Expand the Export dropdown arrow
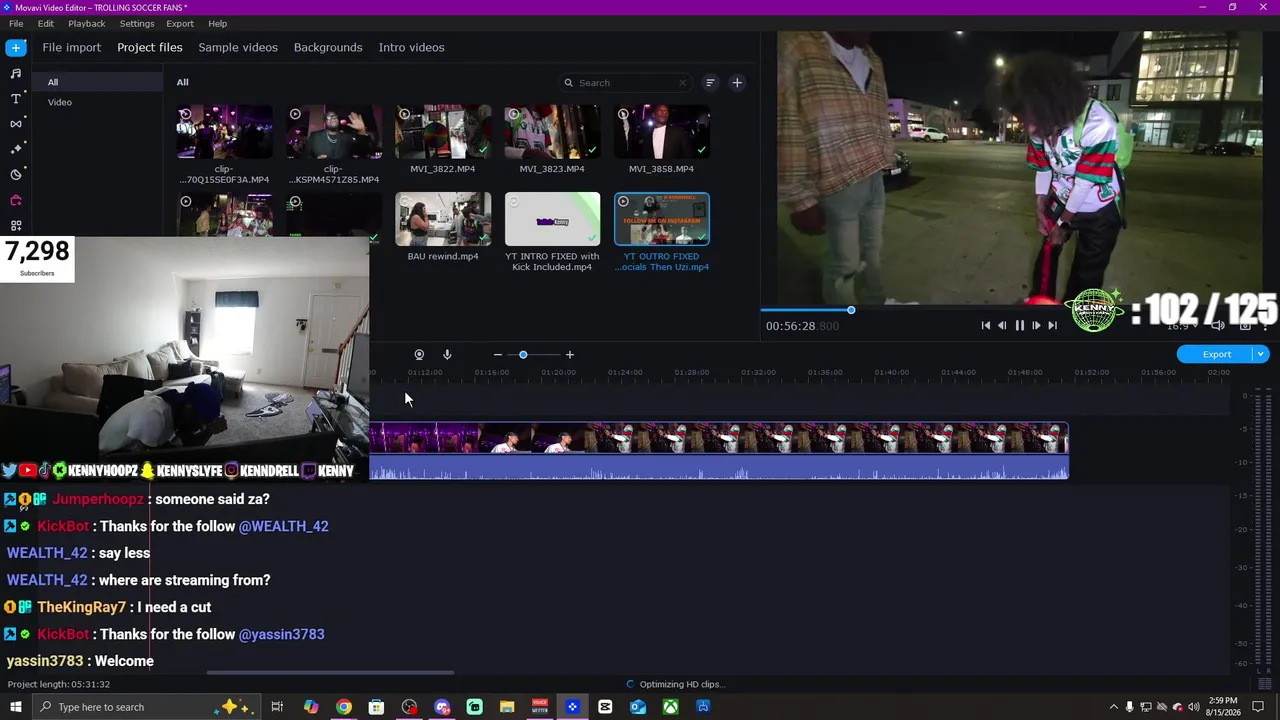Screen dimensions: 1280x720 tap(1262, 354)
